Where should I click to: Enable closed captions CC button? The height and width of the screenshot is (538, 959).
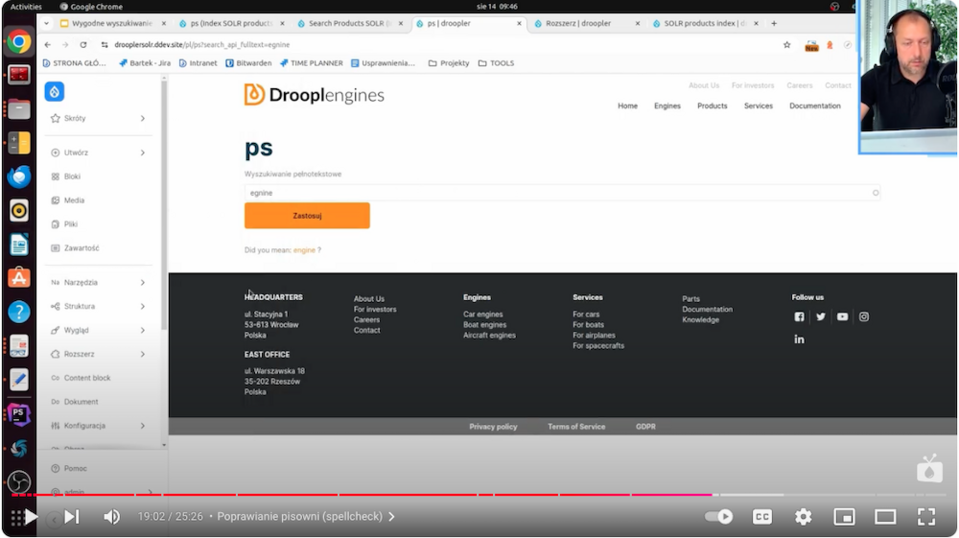[762, 517]
